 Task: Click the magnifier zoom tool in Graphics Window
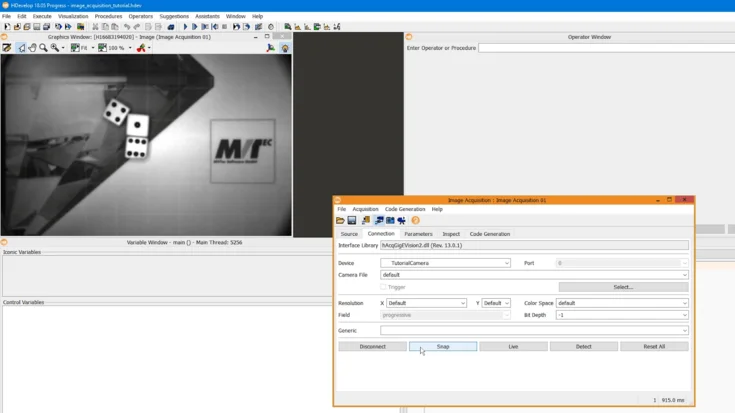coord(43,48)
